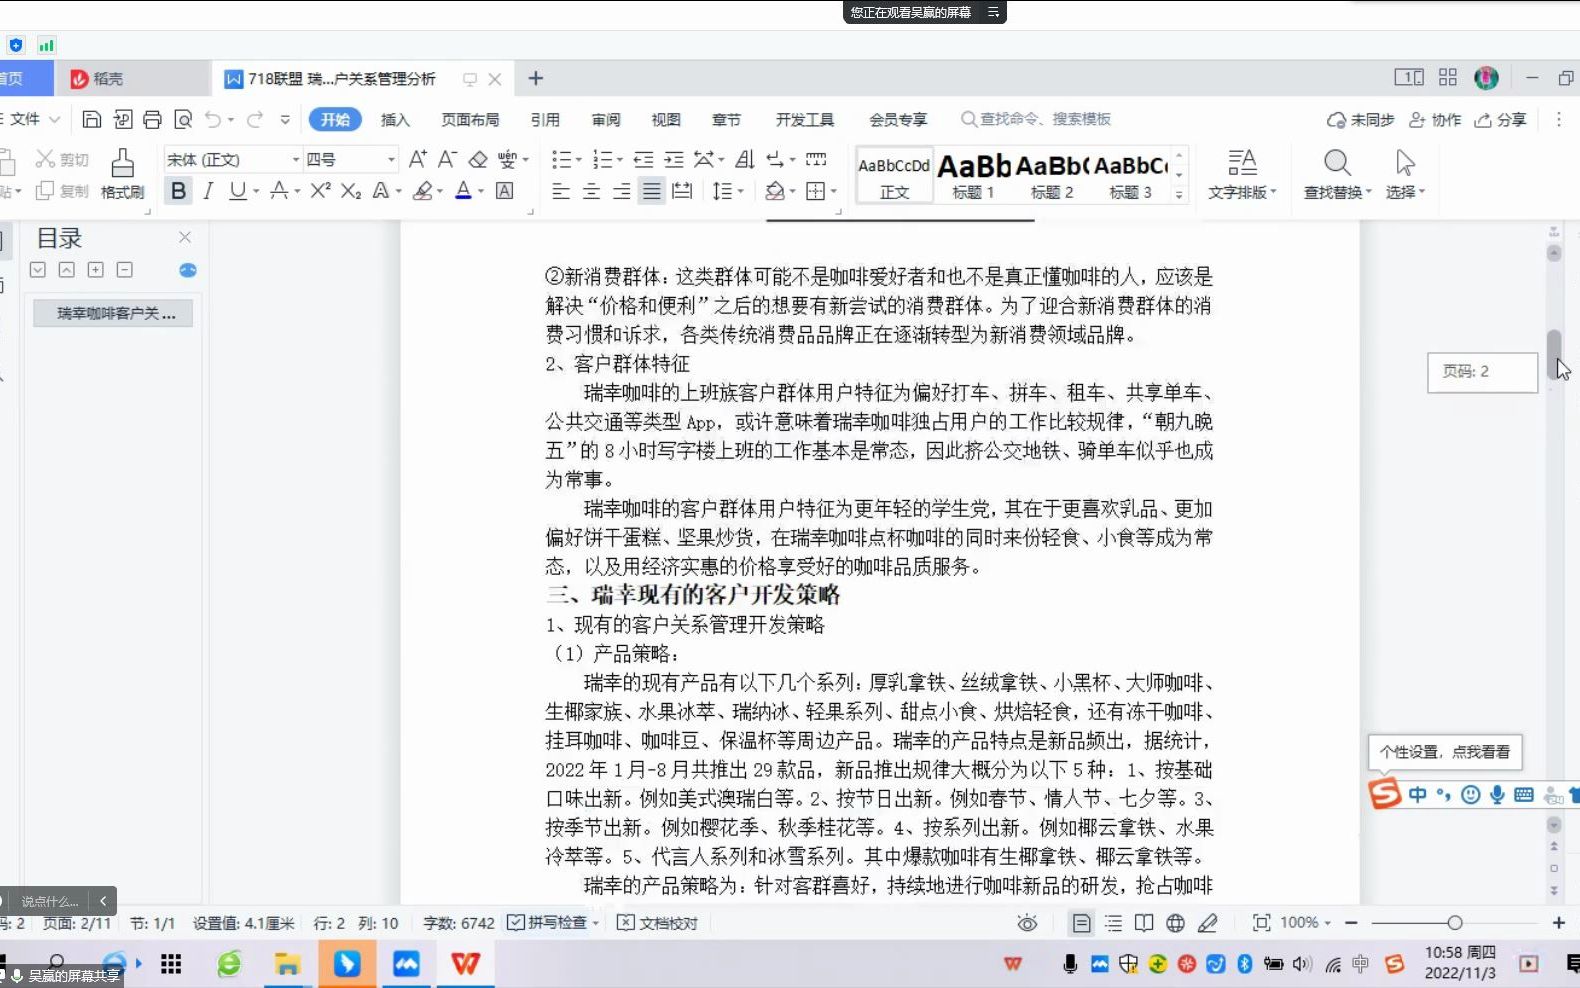Open the numbered list dropdown arrow
The image size is (1580, 988).
click(618, 160)
